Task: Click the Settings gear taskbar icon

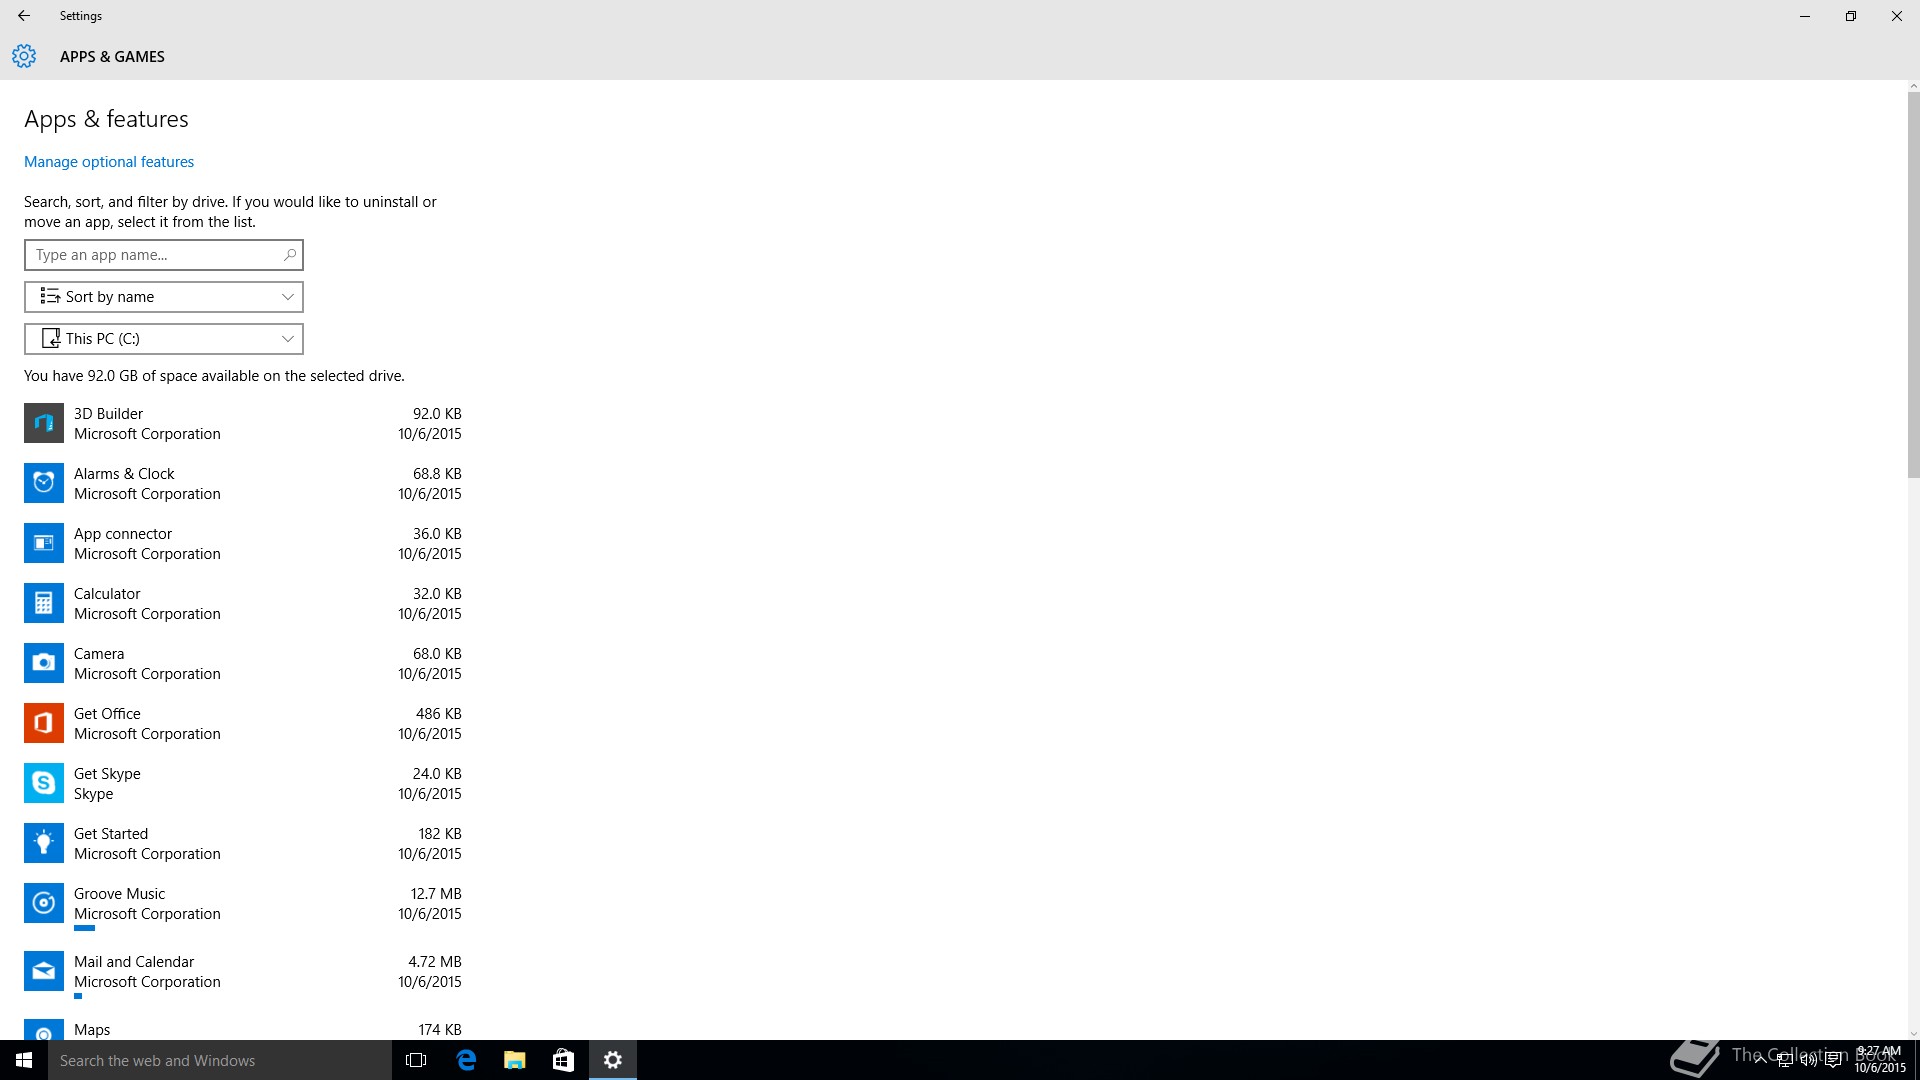Action: [613, 1060]
